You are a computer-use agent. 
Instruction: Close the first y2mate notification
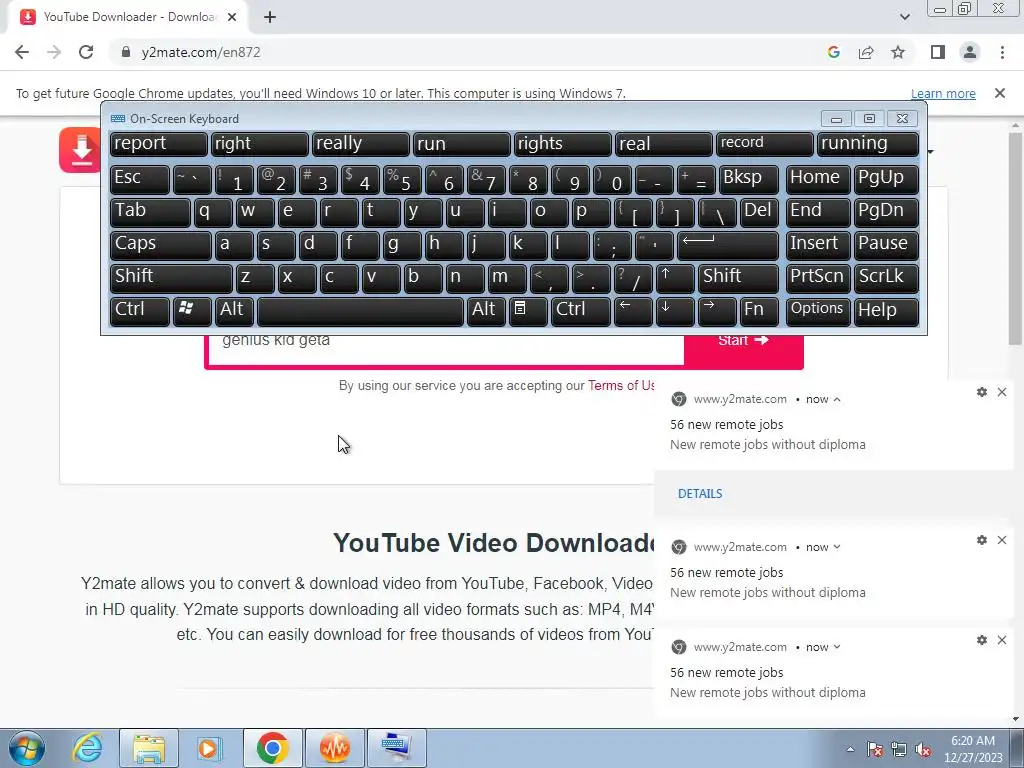tap(1002, 392)
